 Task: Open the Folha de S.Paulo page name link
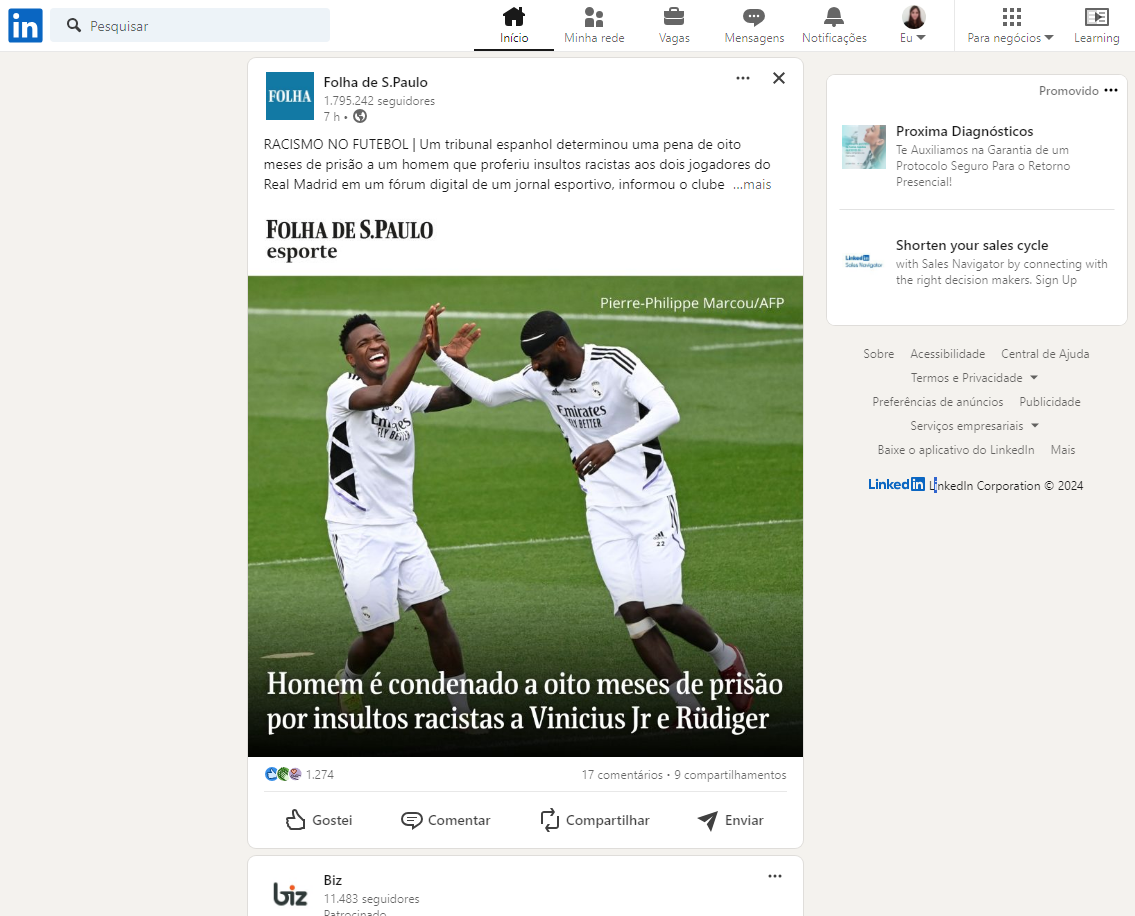pos(376,82)
